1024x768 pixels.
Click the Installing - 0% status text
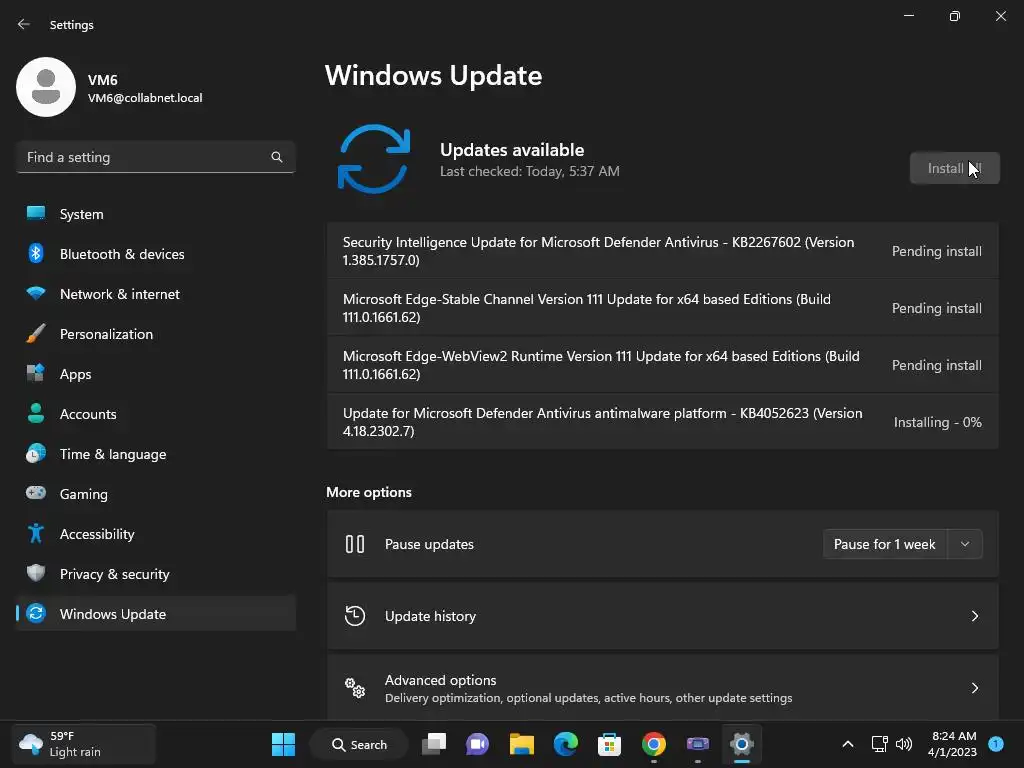point(937,422)
